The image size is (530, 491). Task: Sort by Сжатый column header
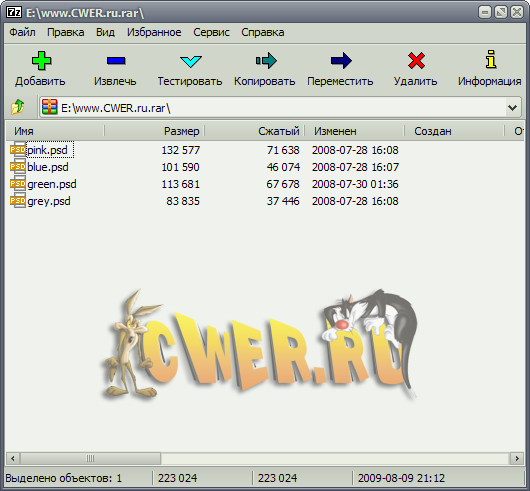pyautogui.click(x=255, y=131)
